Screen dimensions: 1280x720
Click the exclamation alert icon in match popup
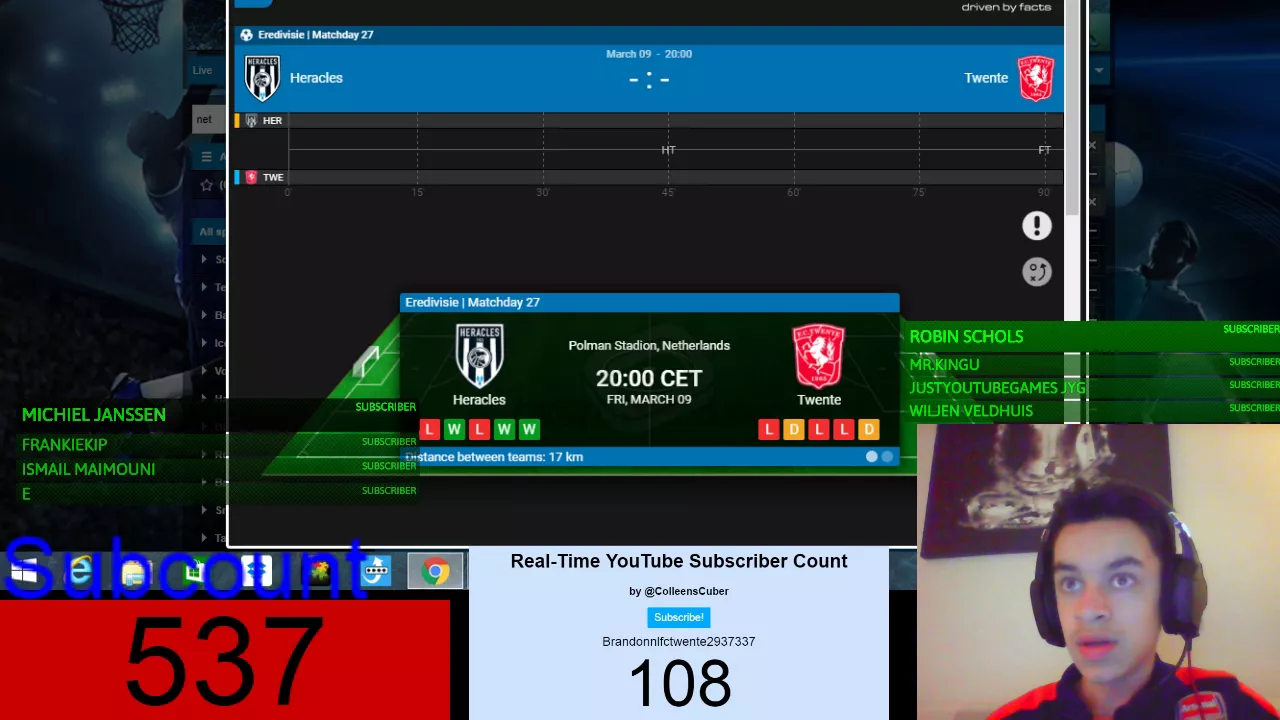[1037, 226]
